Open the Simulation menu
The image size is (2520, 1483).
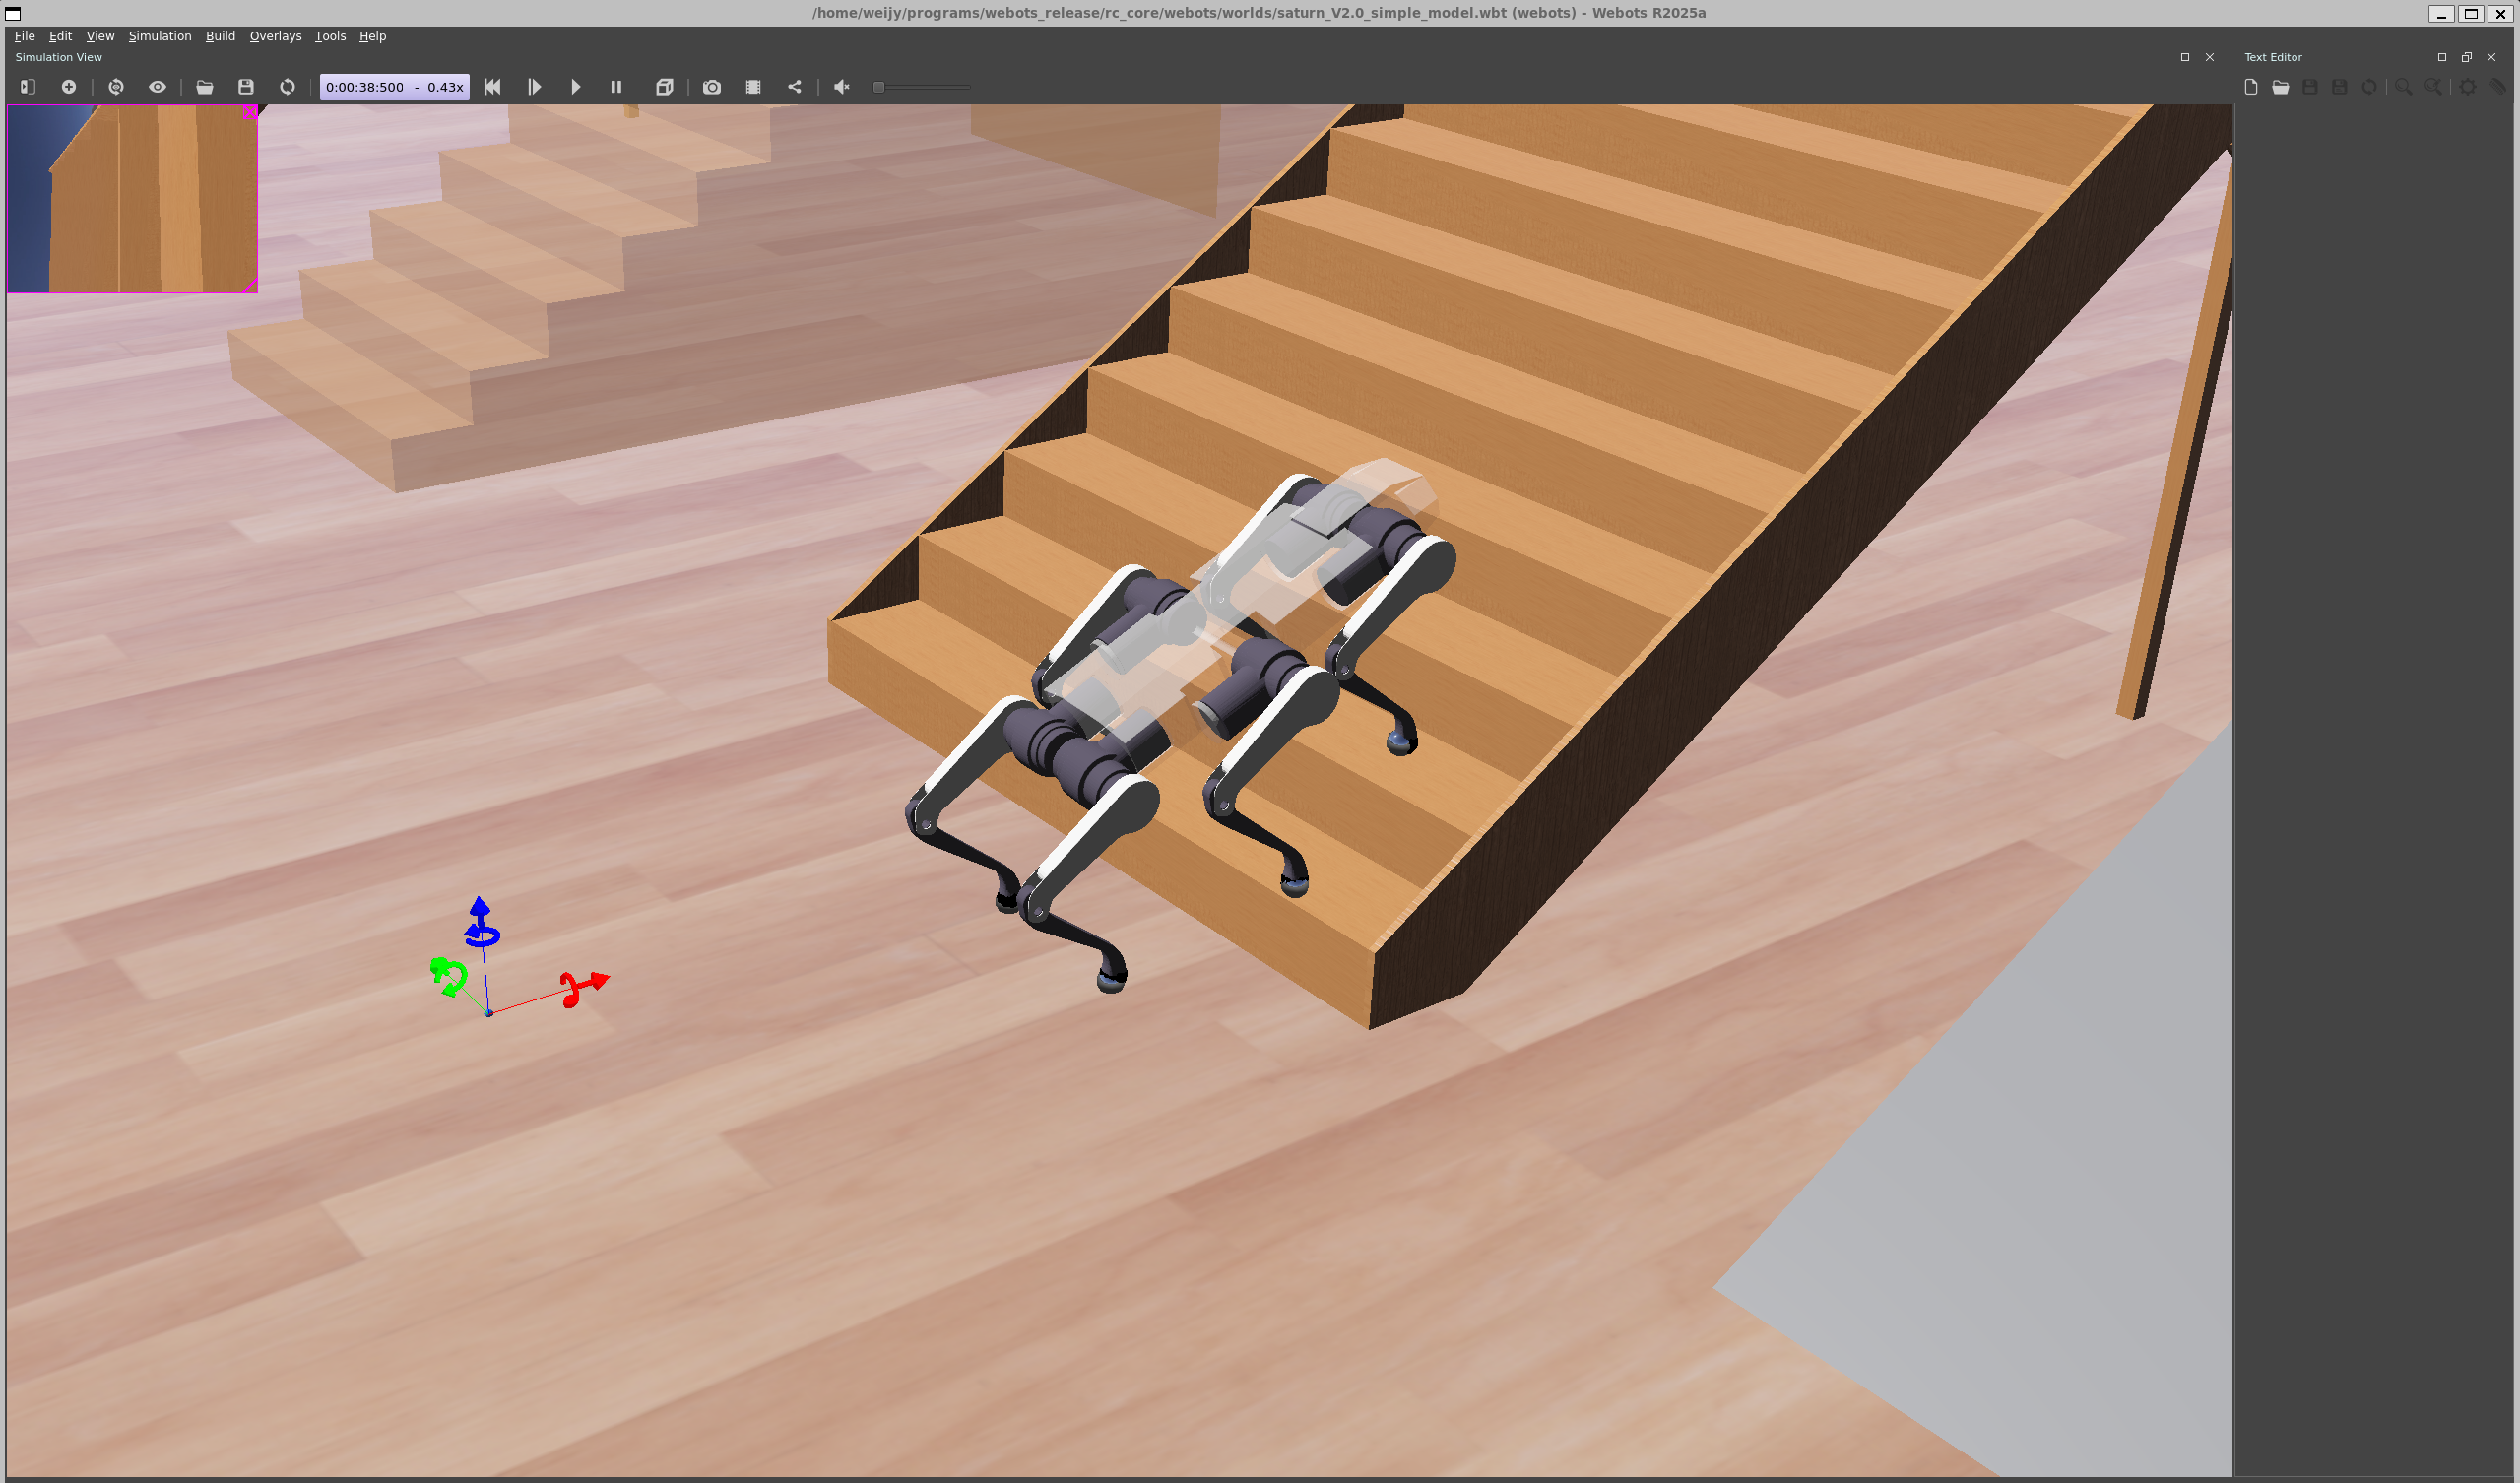click(160, 36)
